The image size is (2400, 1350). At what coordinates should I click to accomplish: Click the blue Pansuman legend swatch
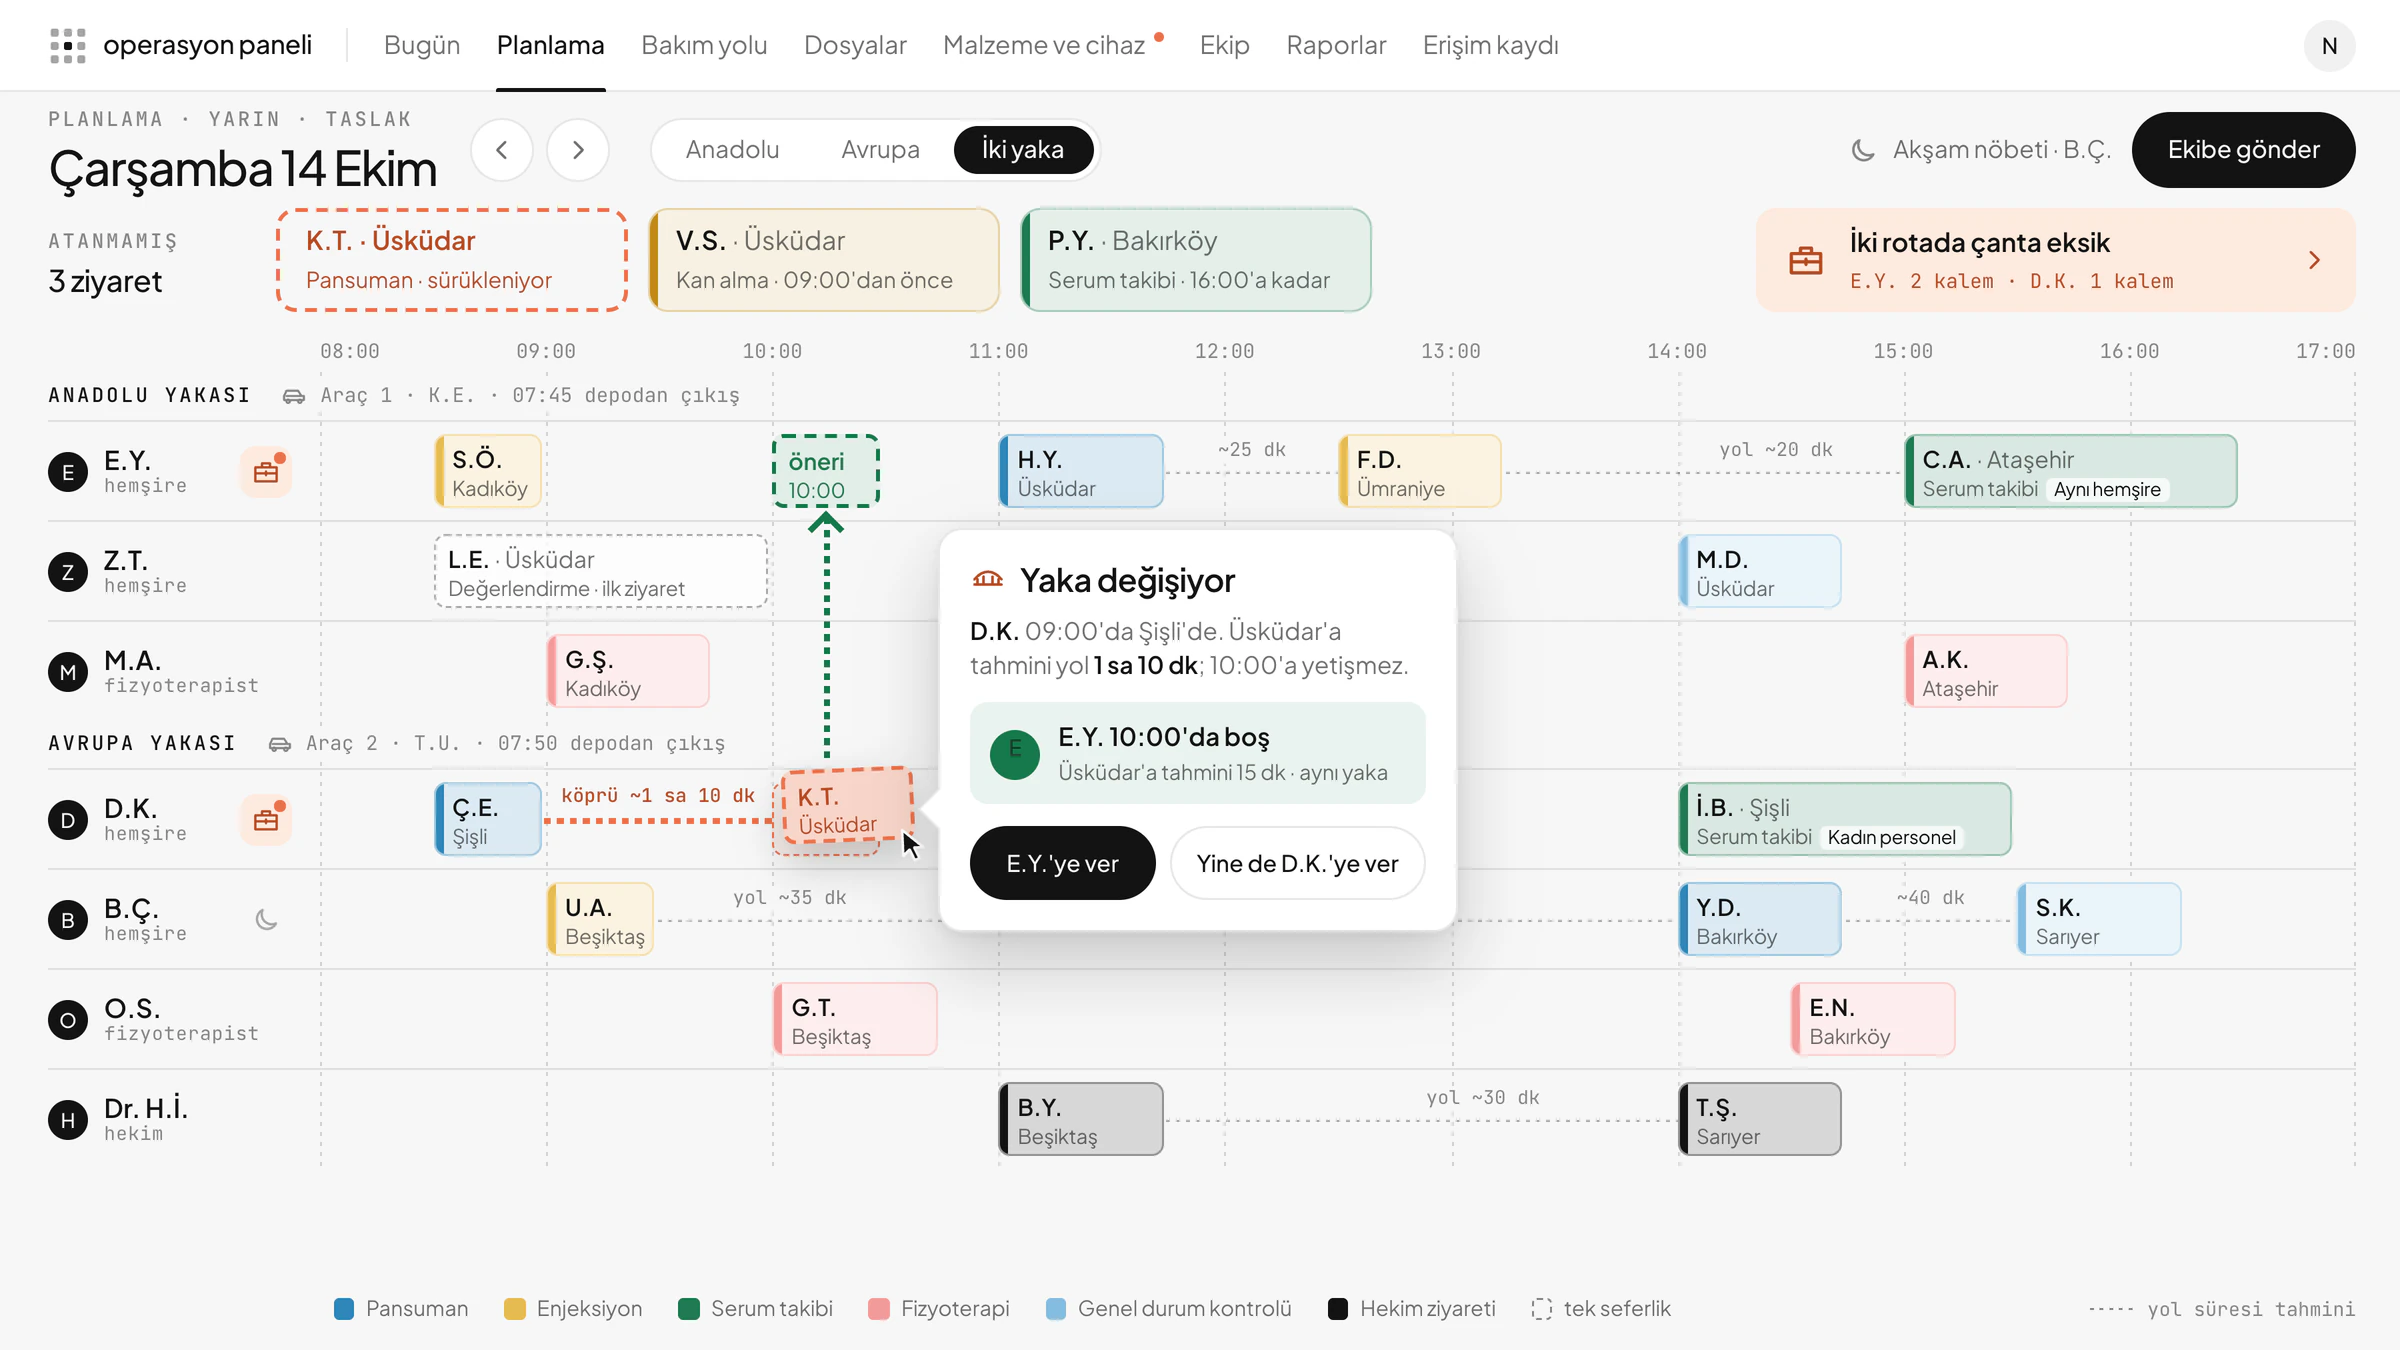(x=343, y=1308)
